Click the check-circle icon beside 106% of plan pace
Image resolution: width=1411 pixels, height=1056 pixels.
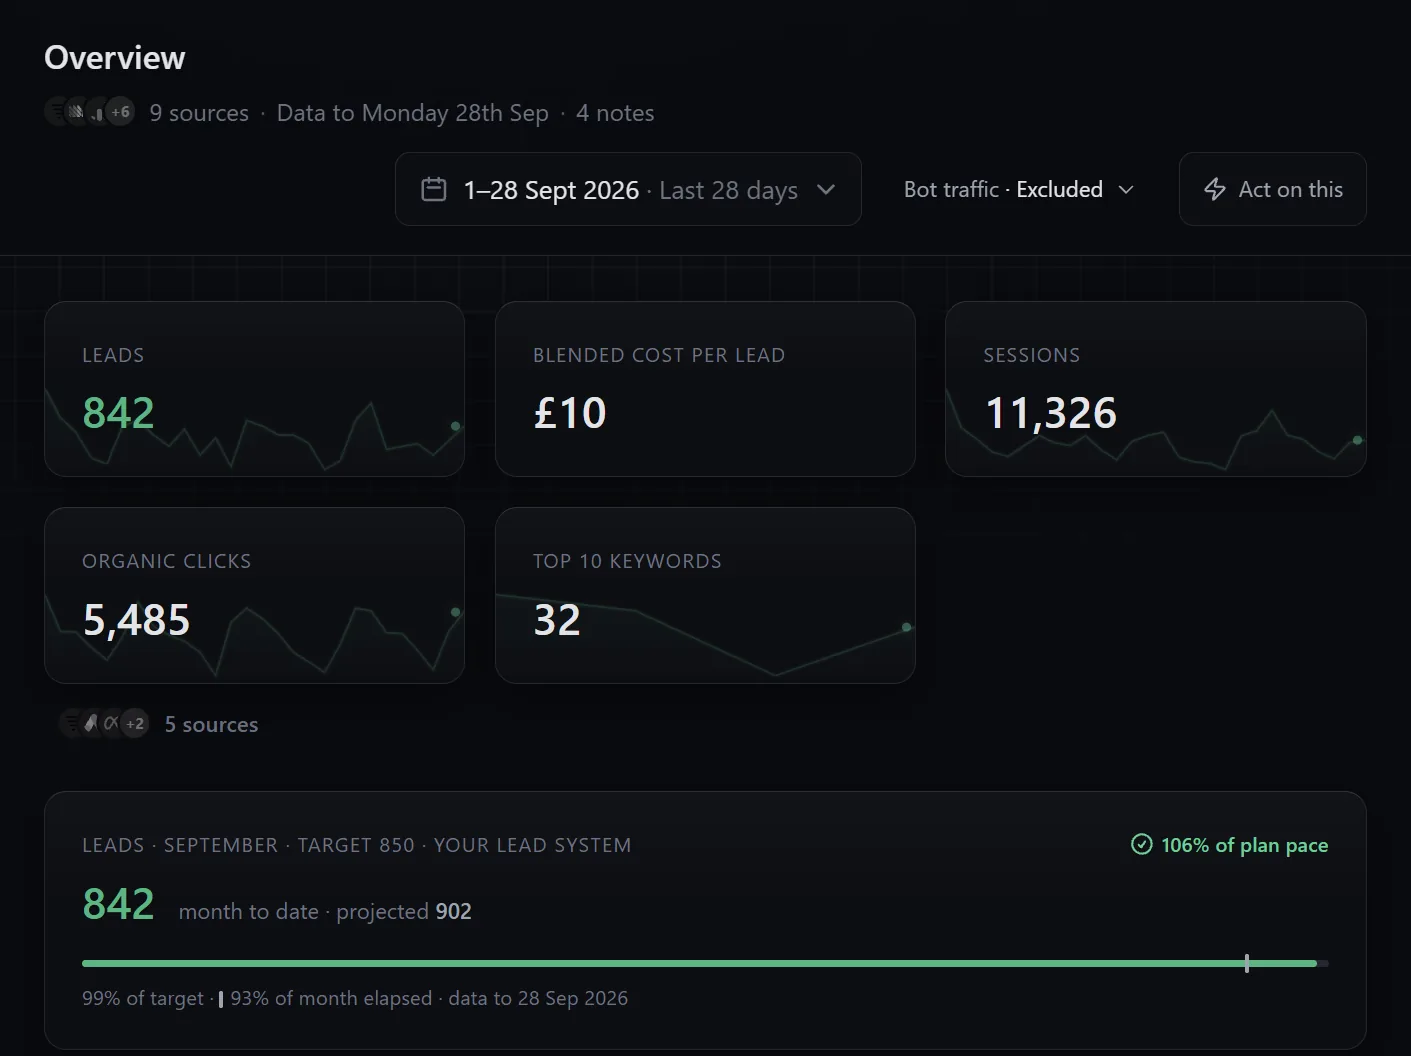click(1141, 845)
